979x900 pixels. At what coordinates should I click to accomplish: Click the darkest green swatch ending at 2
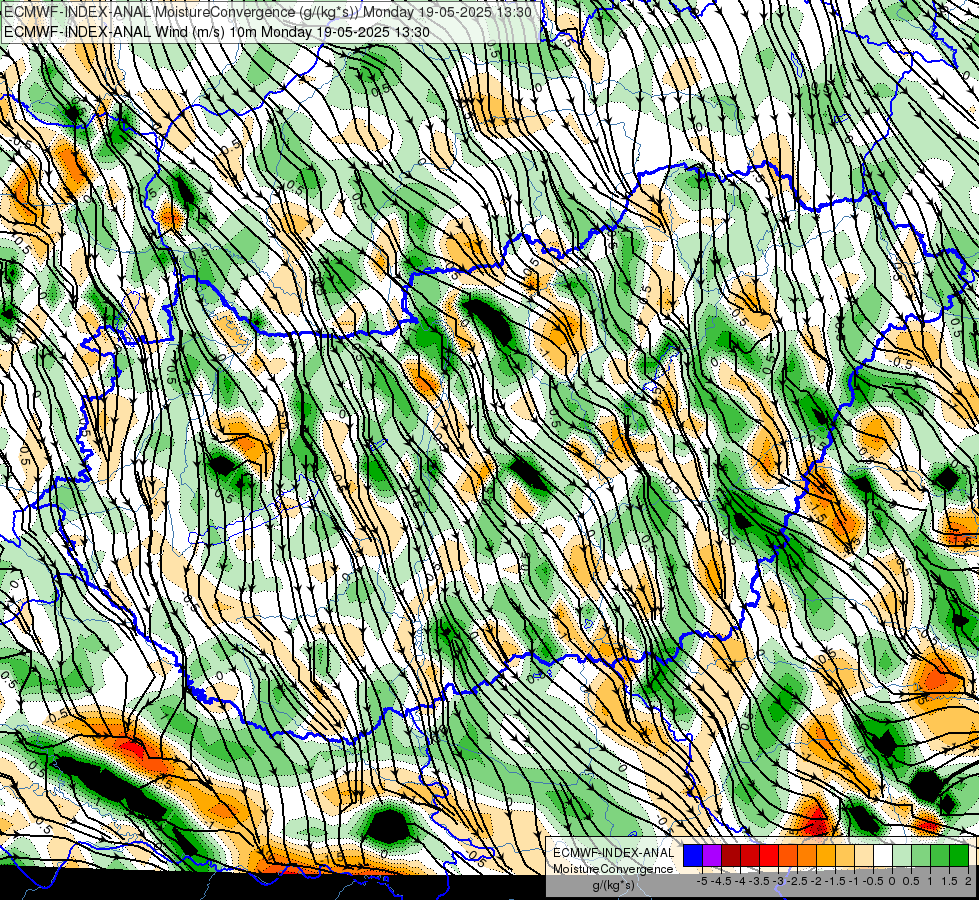point(959,856)
